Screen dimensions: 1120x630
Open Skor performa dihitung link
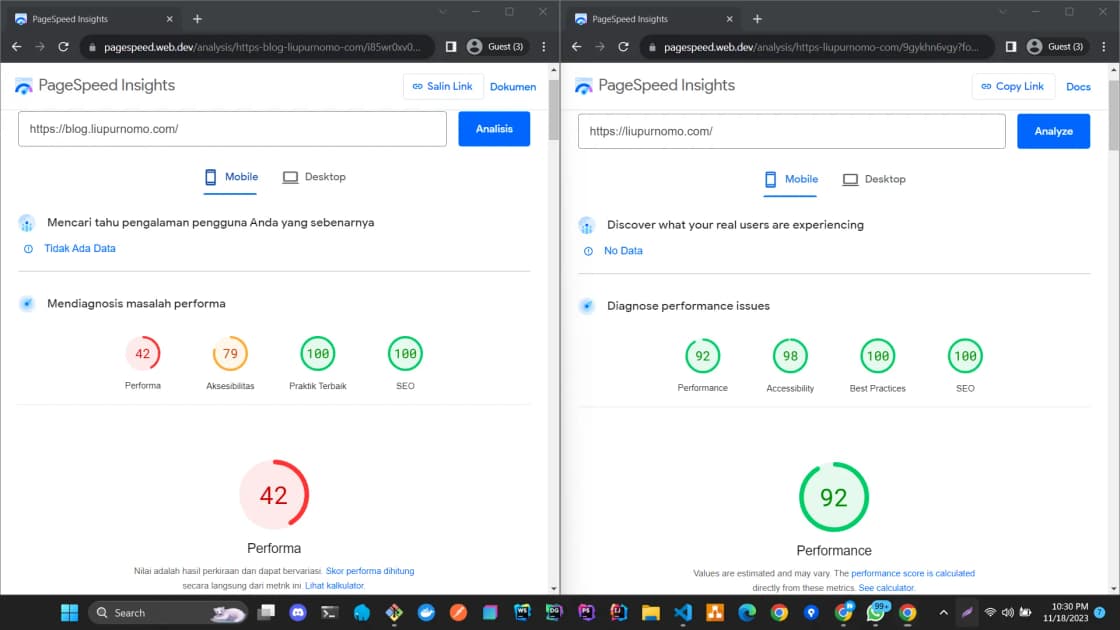tap(370, 571)
